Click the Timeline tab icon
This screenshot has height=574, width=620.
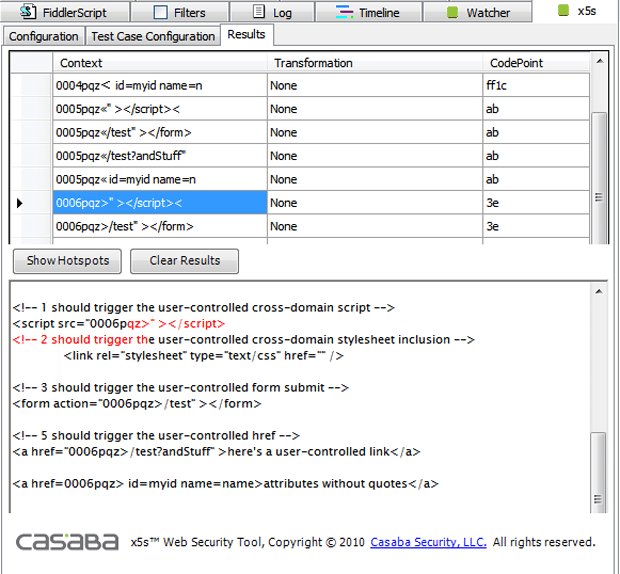344,12
